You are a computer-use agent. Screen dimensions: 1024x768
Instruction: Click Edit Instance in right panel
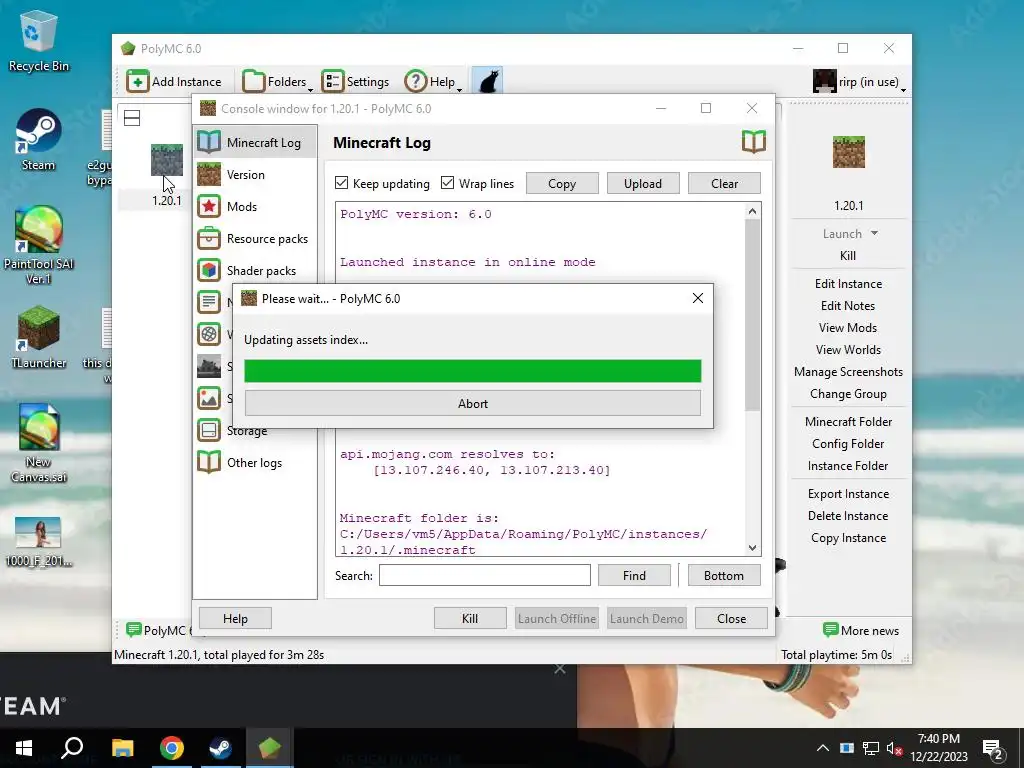coord(848,283)
